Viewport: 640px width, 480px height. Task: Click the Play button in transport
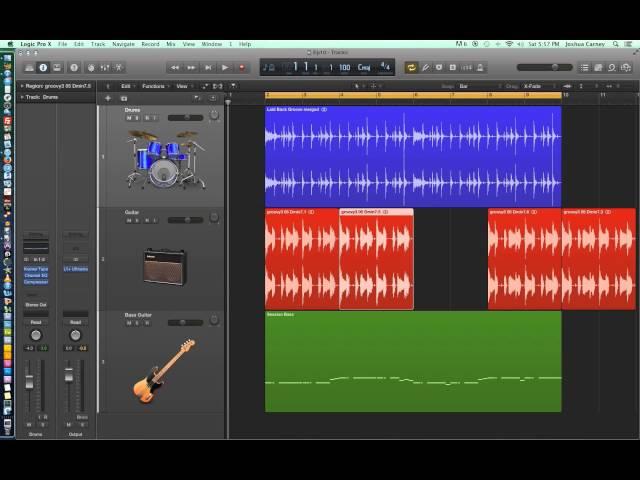pyautogui.click(x=225, y=67)
